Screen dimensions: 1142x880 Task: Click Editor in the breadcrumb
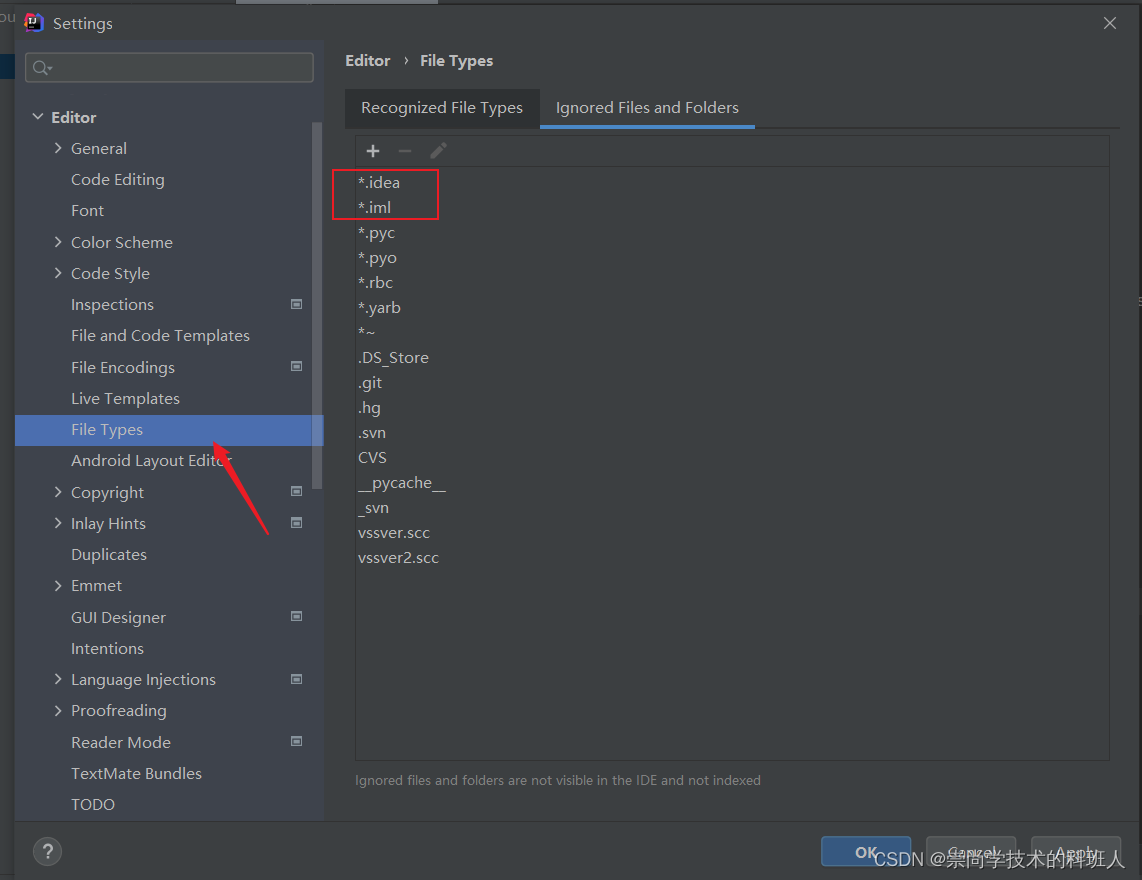367,60
